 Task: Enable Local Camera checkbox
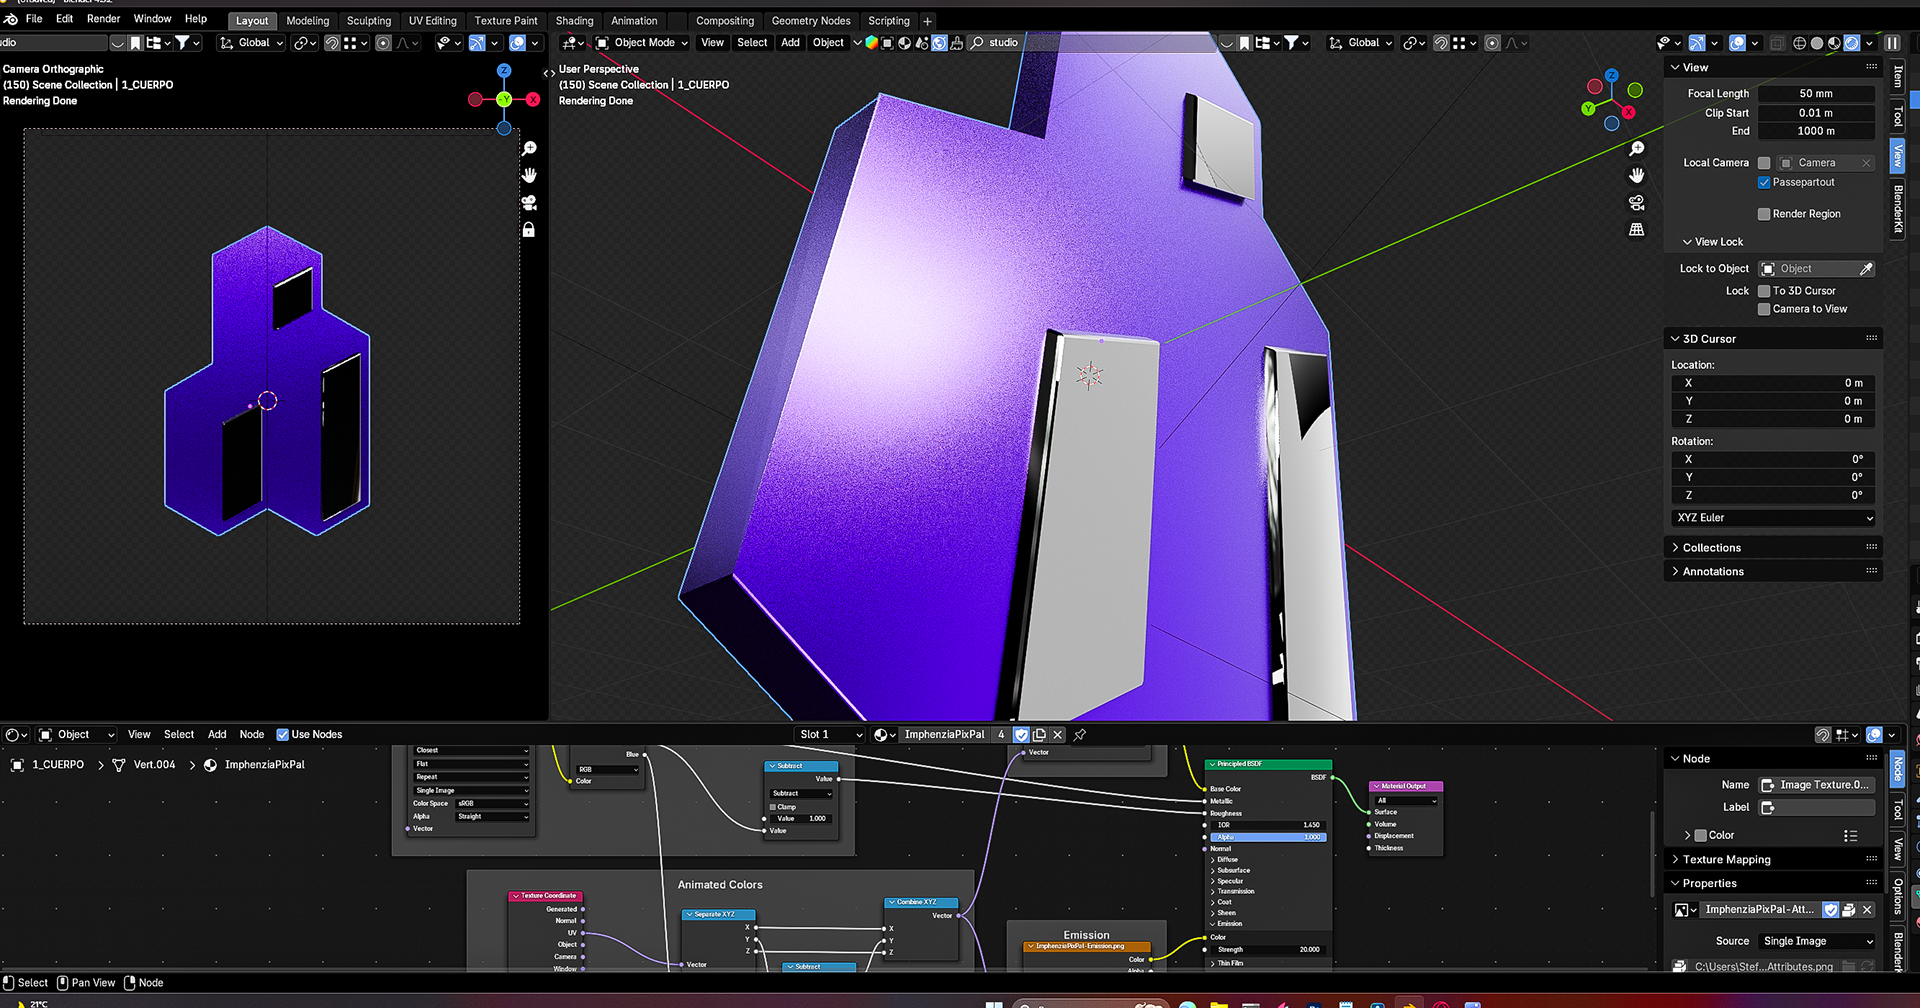coord(1764,163)
